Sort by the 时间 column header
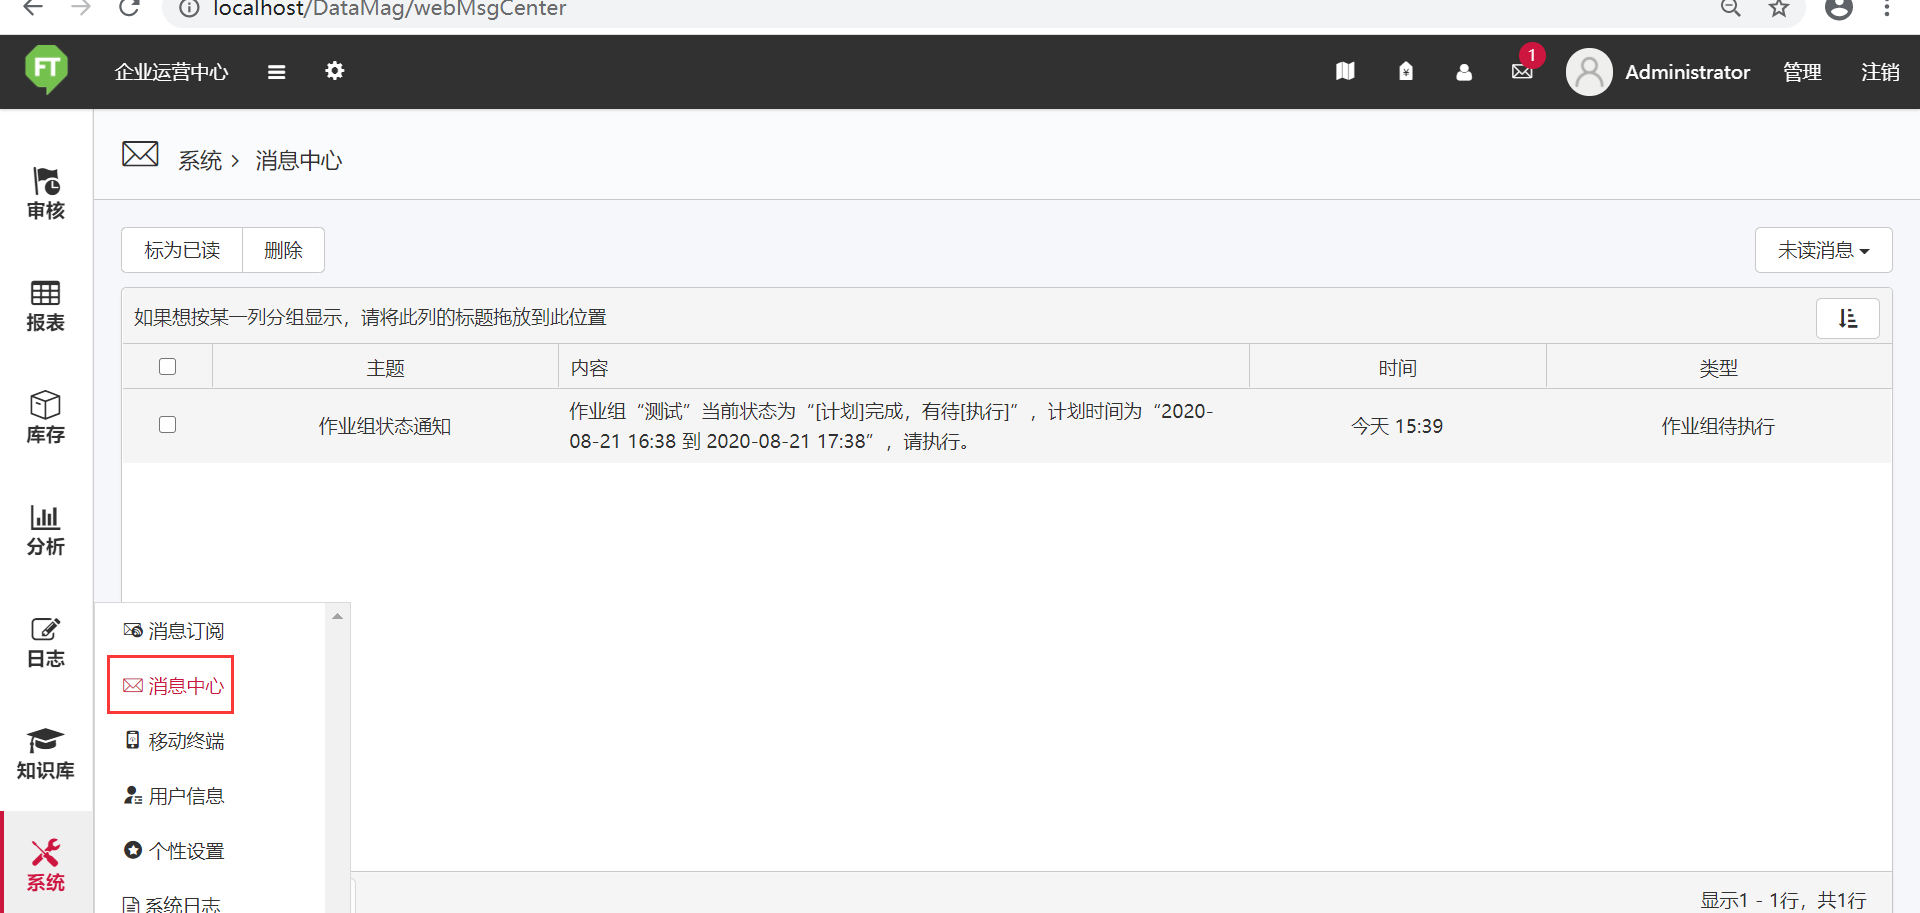Screen dimensions: 1920x913 tap(1397, 368)
